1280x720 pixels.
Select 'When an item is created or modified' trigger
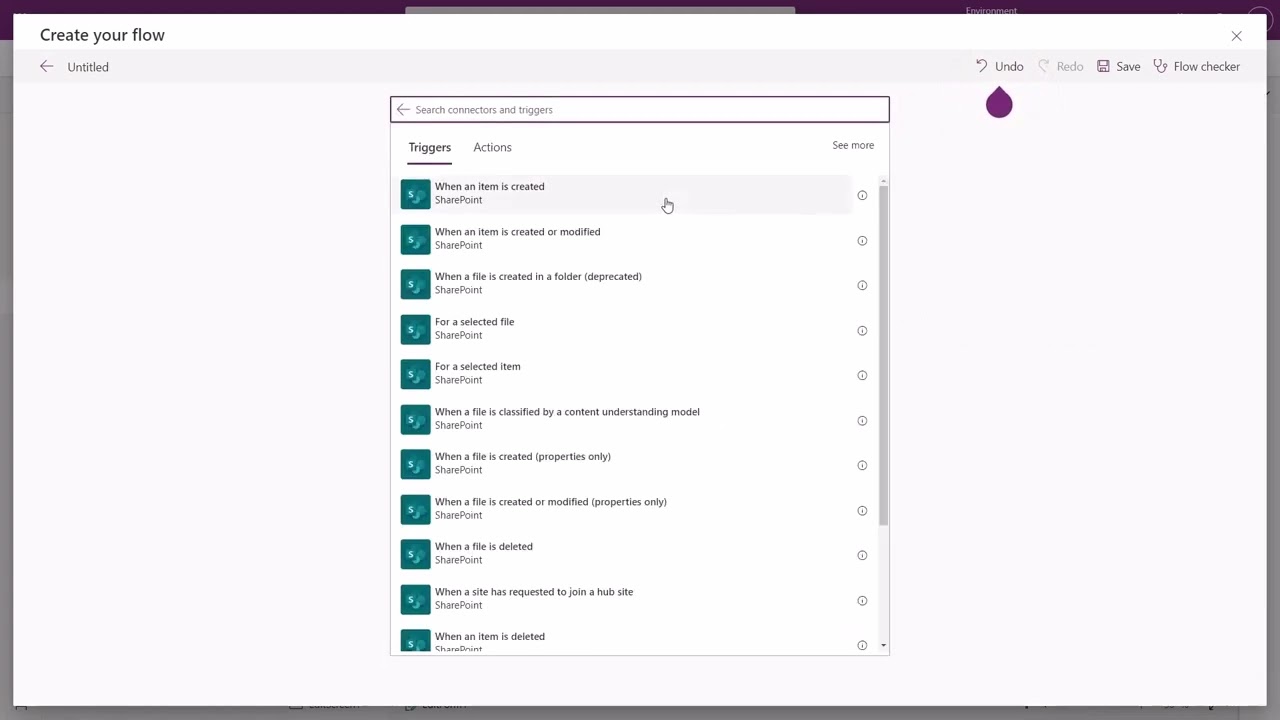click(625, 239)
